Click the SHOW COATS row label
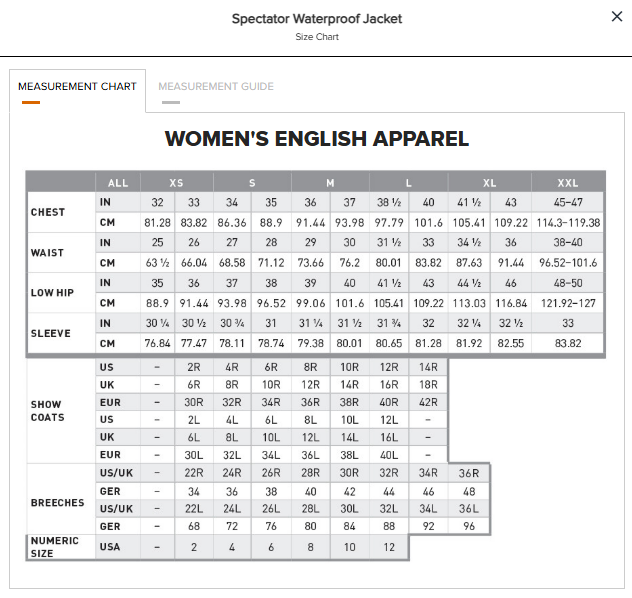632x598 pixels. 48,411
